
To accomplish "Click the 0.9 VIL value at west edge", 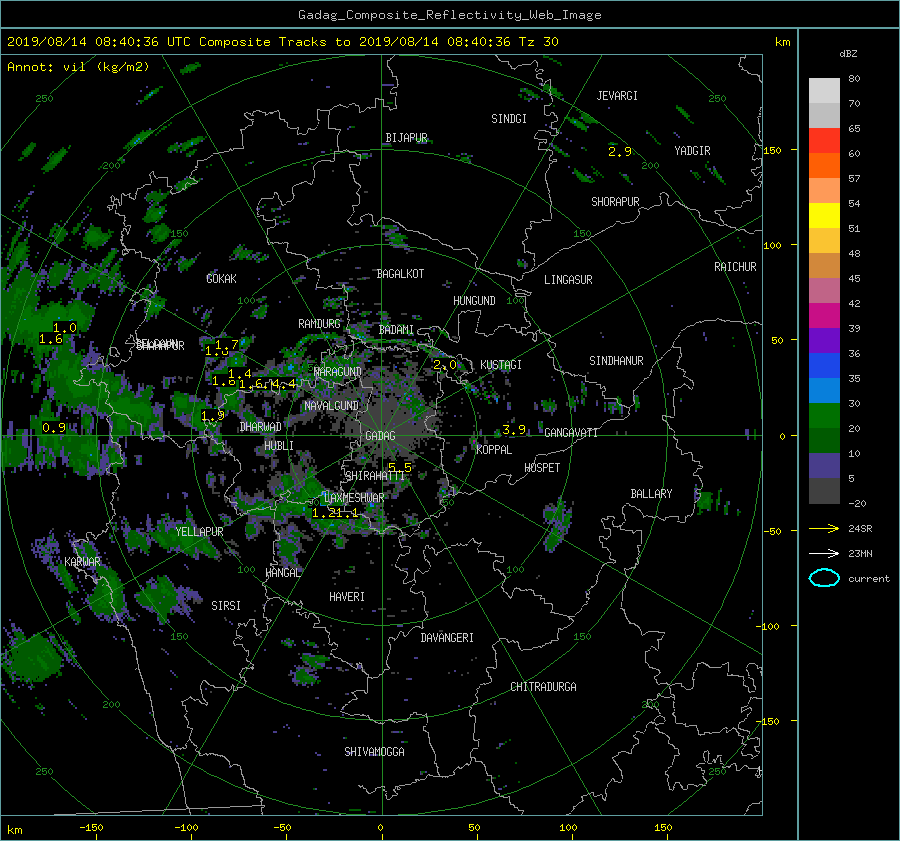I will [x=54, y=428].
